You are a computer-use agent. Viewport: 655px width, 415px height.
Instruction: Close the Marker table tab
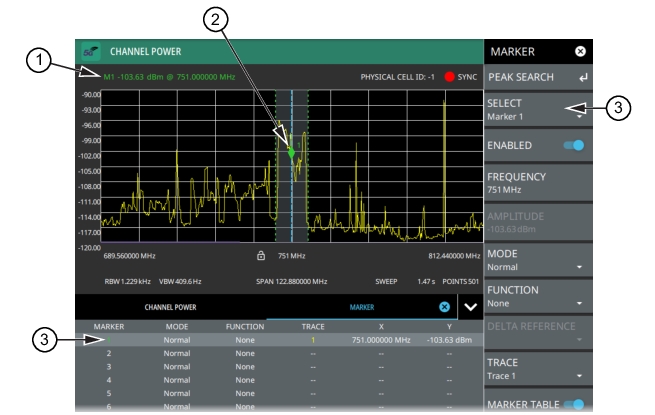pos(444,307)
